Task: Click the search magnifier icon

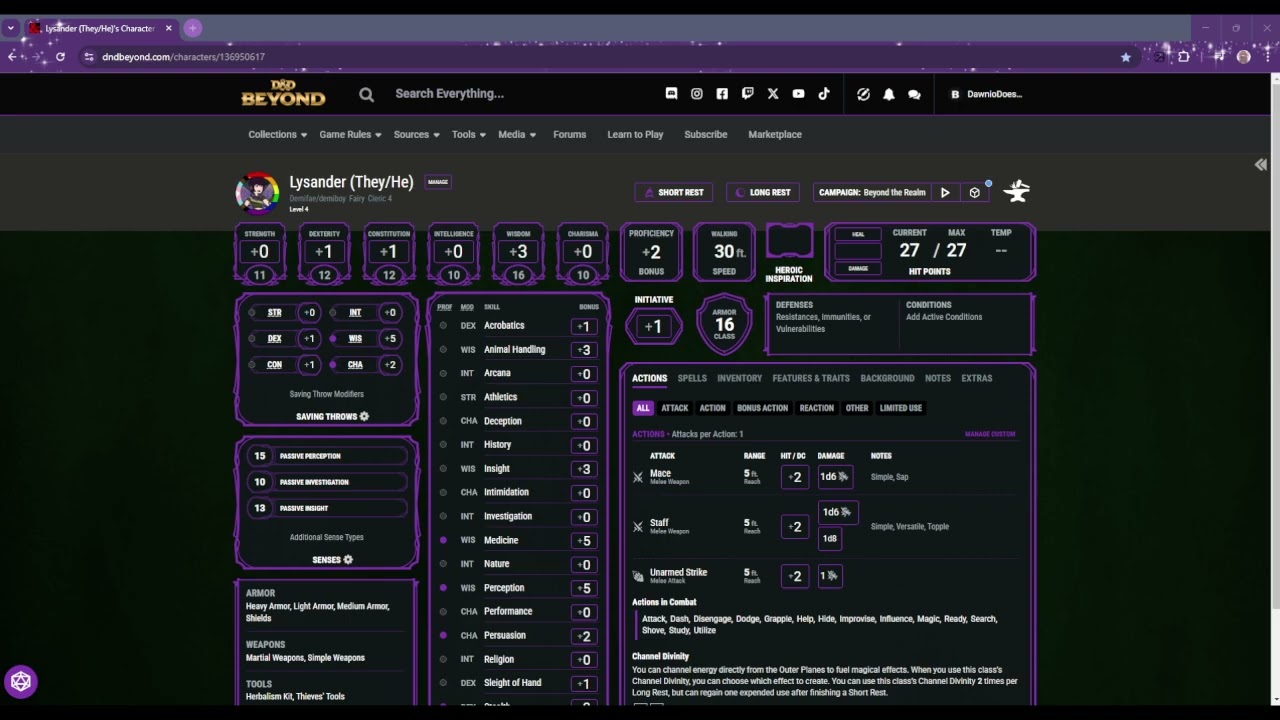Action: 366,94
